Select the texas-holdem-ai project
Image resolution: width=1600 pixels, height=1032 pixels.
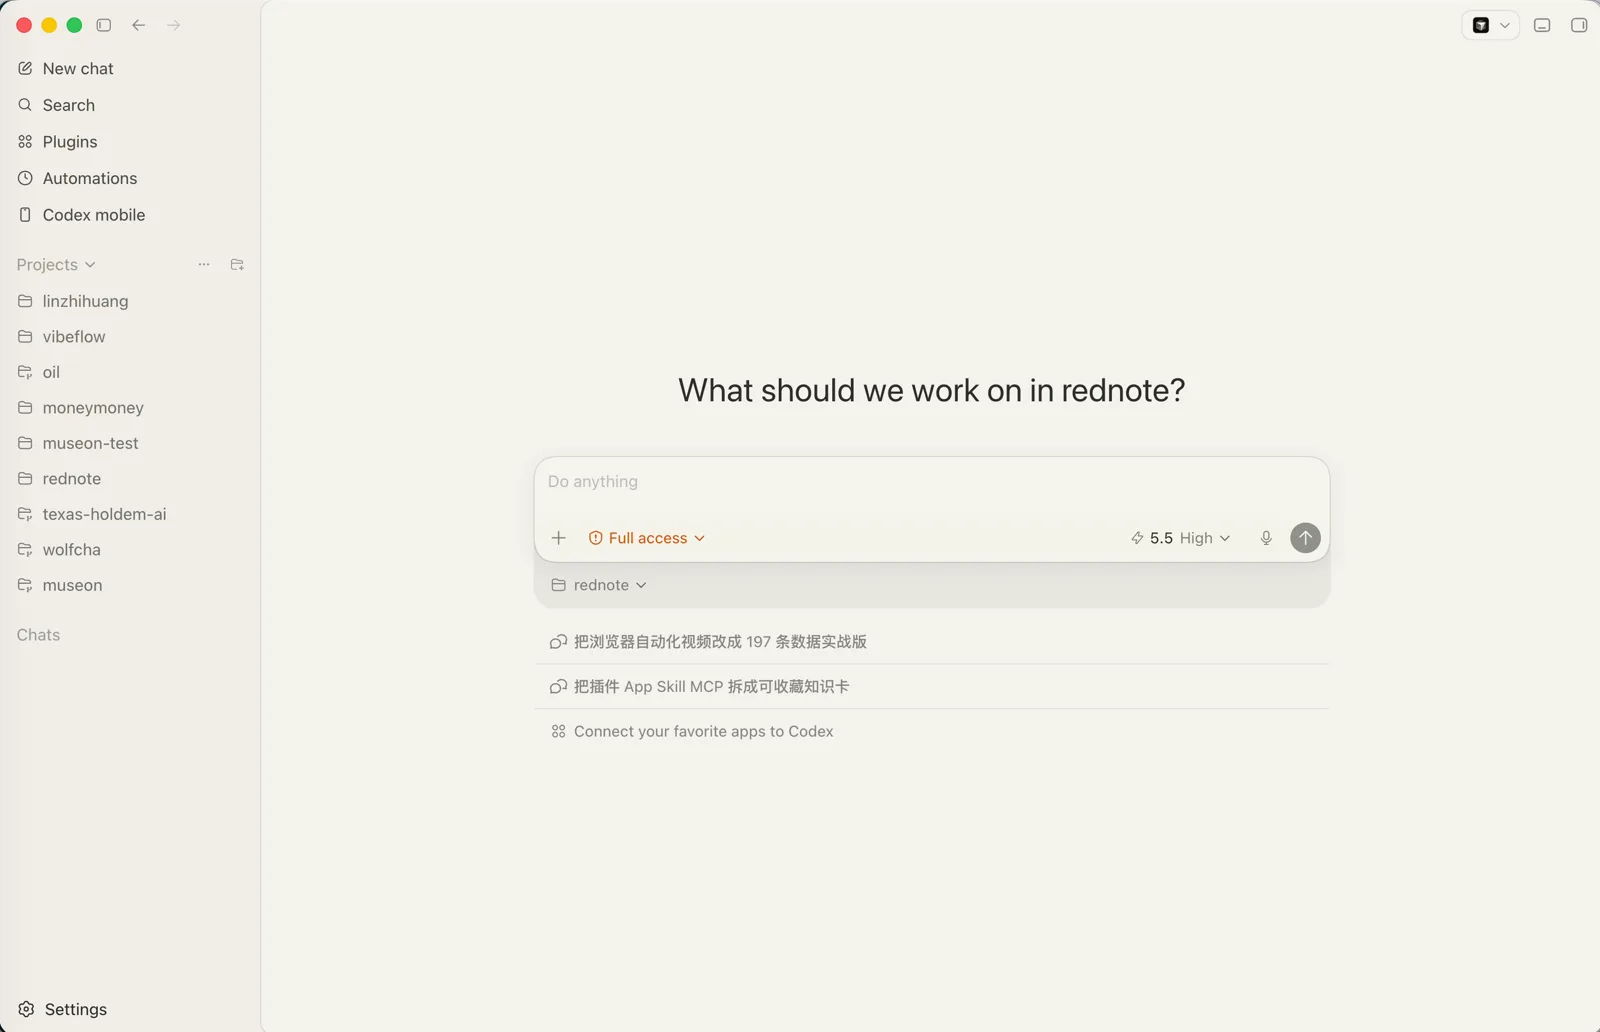pos(128,514)
